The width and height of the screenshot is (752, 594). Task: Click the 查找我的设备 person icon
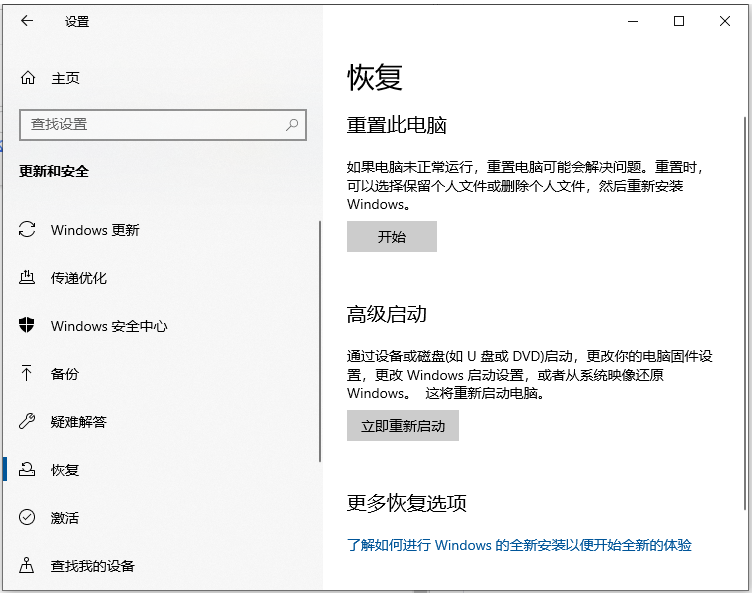pyautogui.click(x=28, y=566)
